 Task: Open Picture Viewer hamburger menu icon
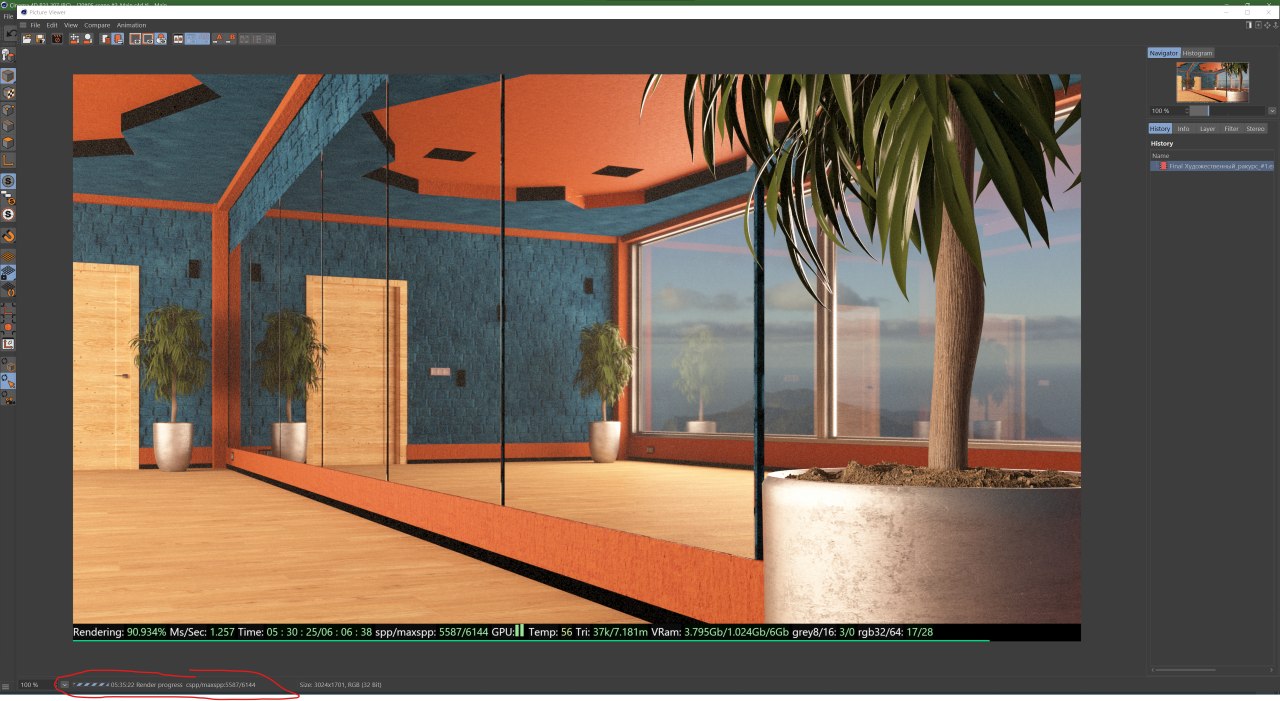[x=23, y=25]
